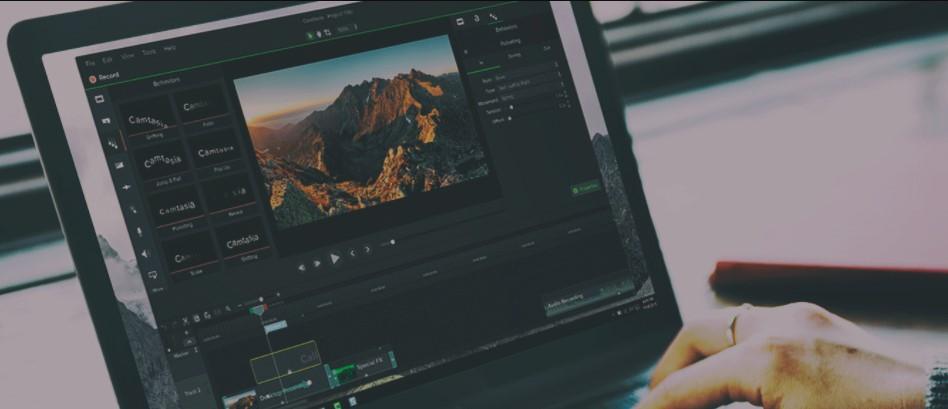Image resolution: width=948 pixels, height=409 pixels.
Task: Open the Library sidebar icon
Action: coord(106,120)
